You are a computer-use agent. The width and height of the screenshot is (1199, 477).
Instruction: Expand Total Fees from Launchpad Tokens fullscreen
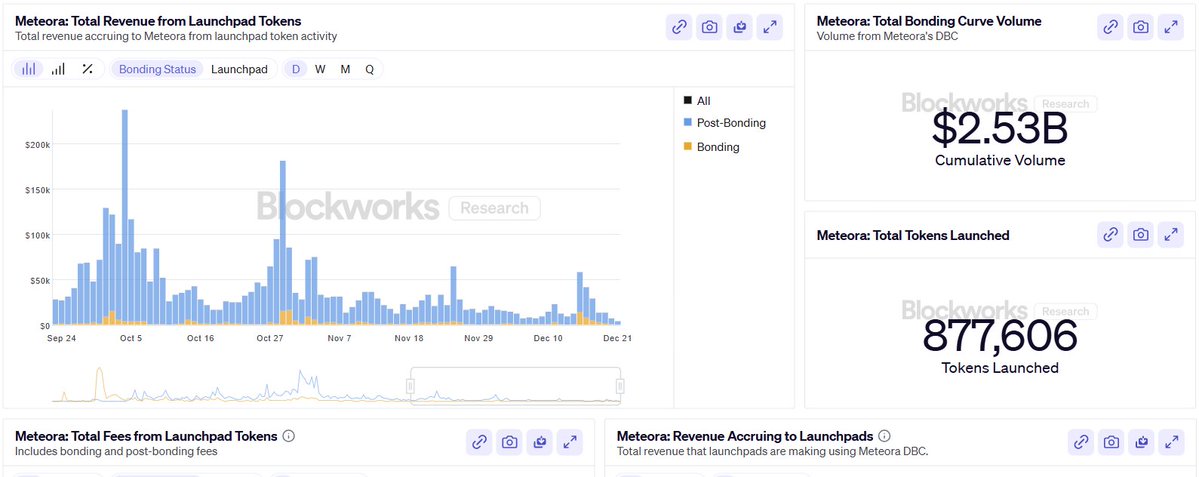[x=570, y=442]
